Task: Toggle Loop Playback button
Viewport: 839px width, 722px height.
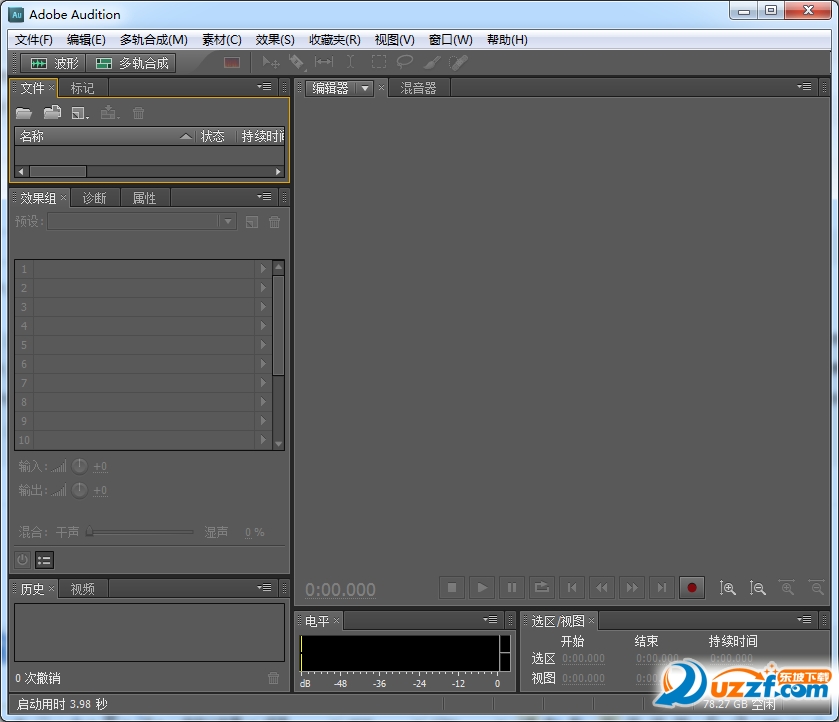Action: (x=541, y=588)
